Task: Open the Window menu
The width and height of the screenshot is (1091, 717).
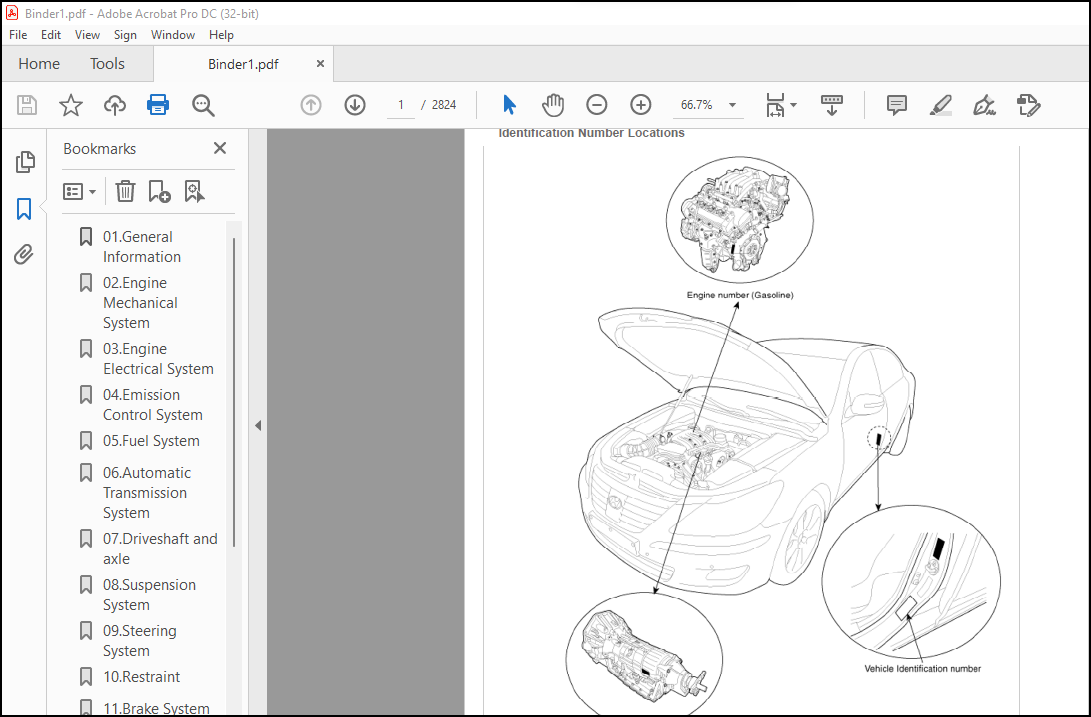Action: 173,35
